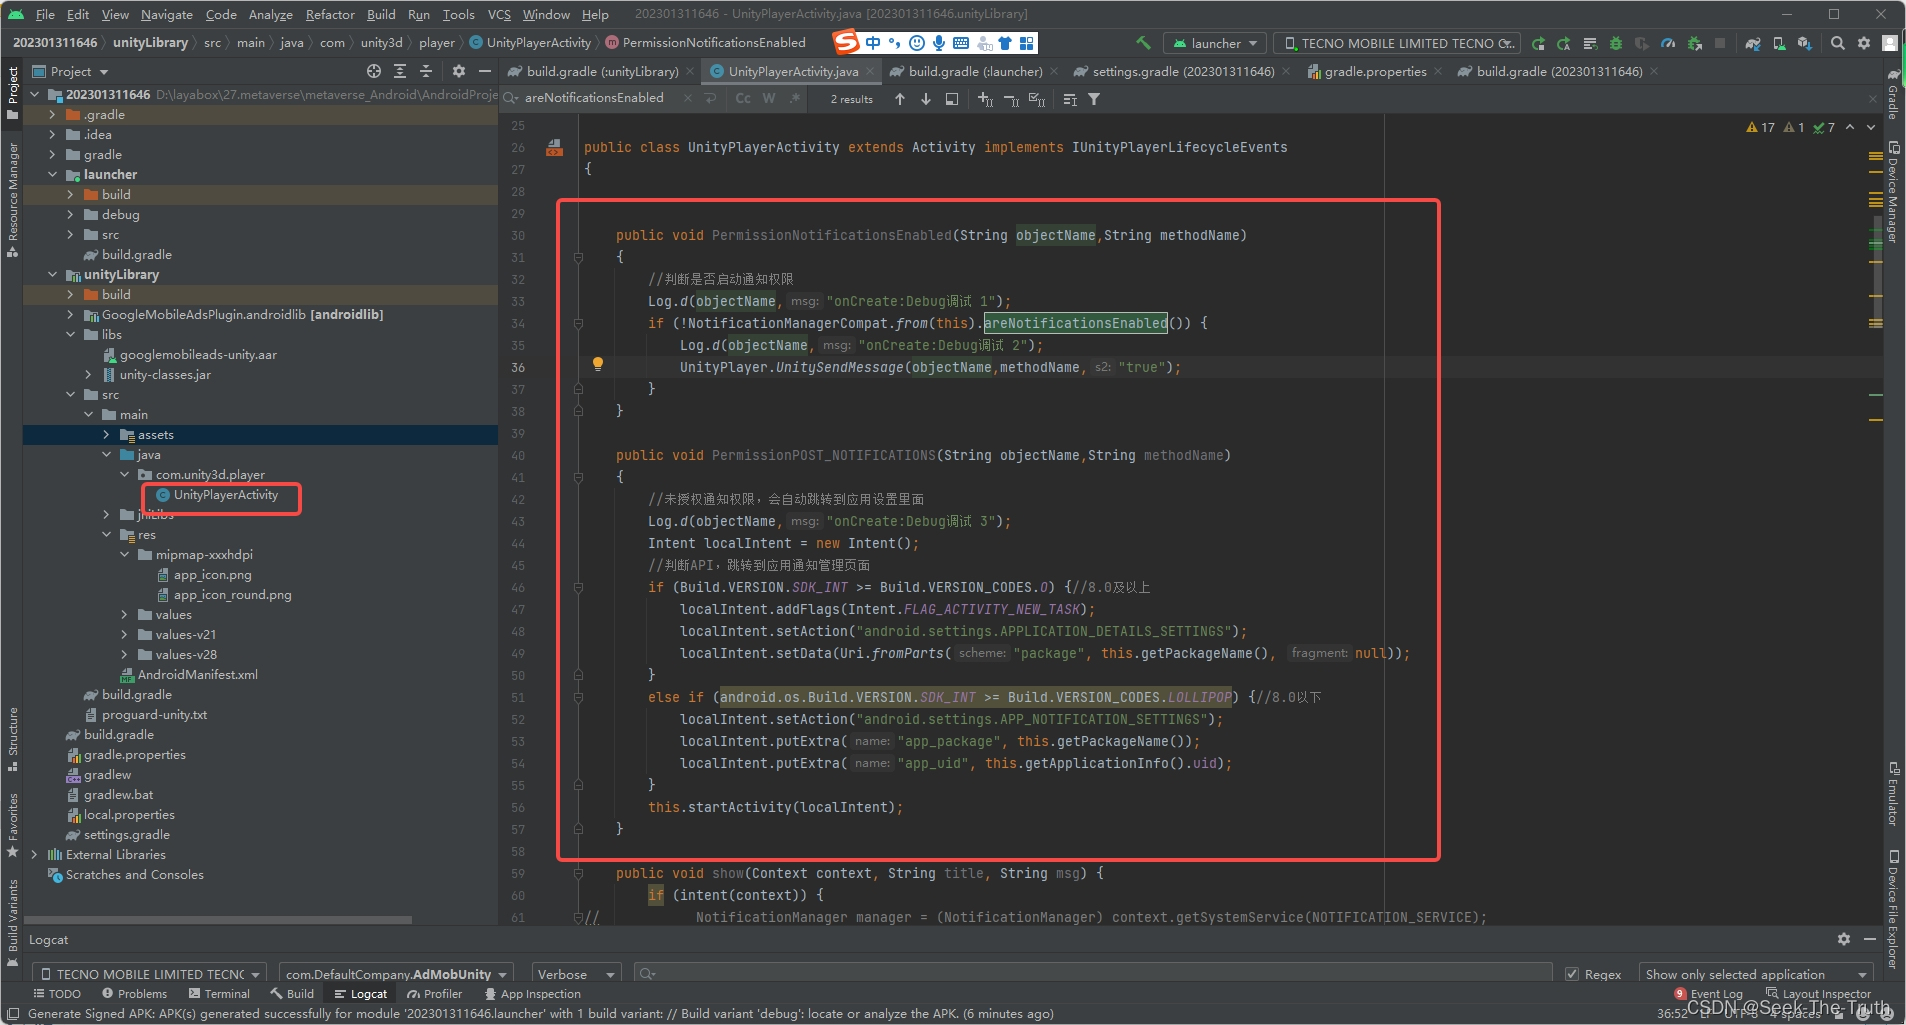Click the filter search results funnel icon
1906x1025 pixels.
[1094, 99]
